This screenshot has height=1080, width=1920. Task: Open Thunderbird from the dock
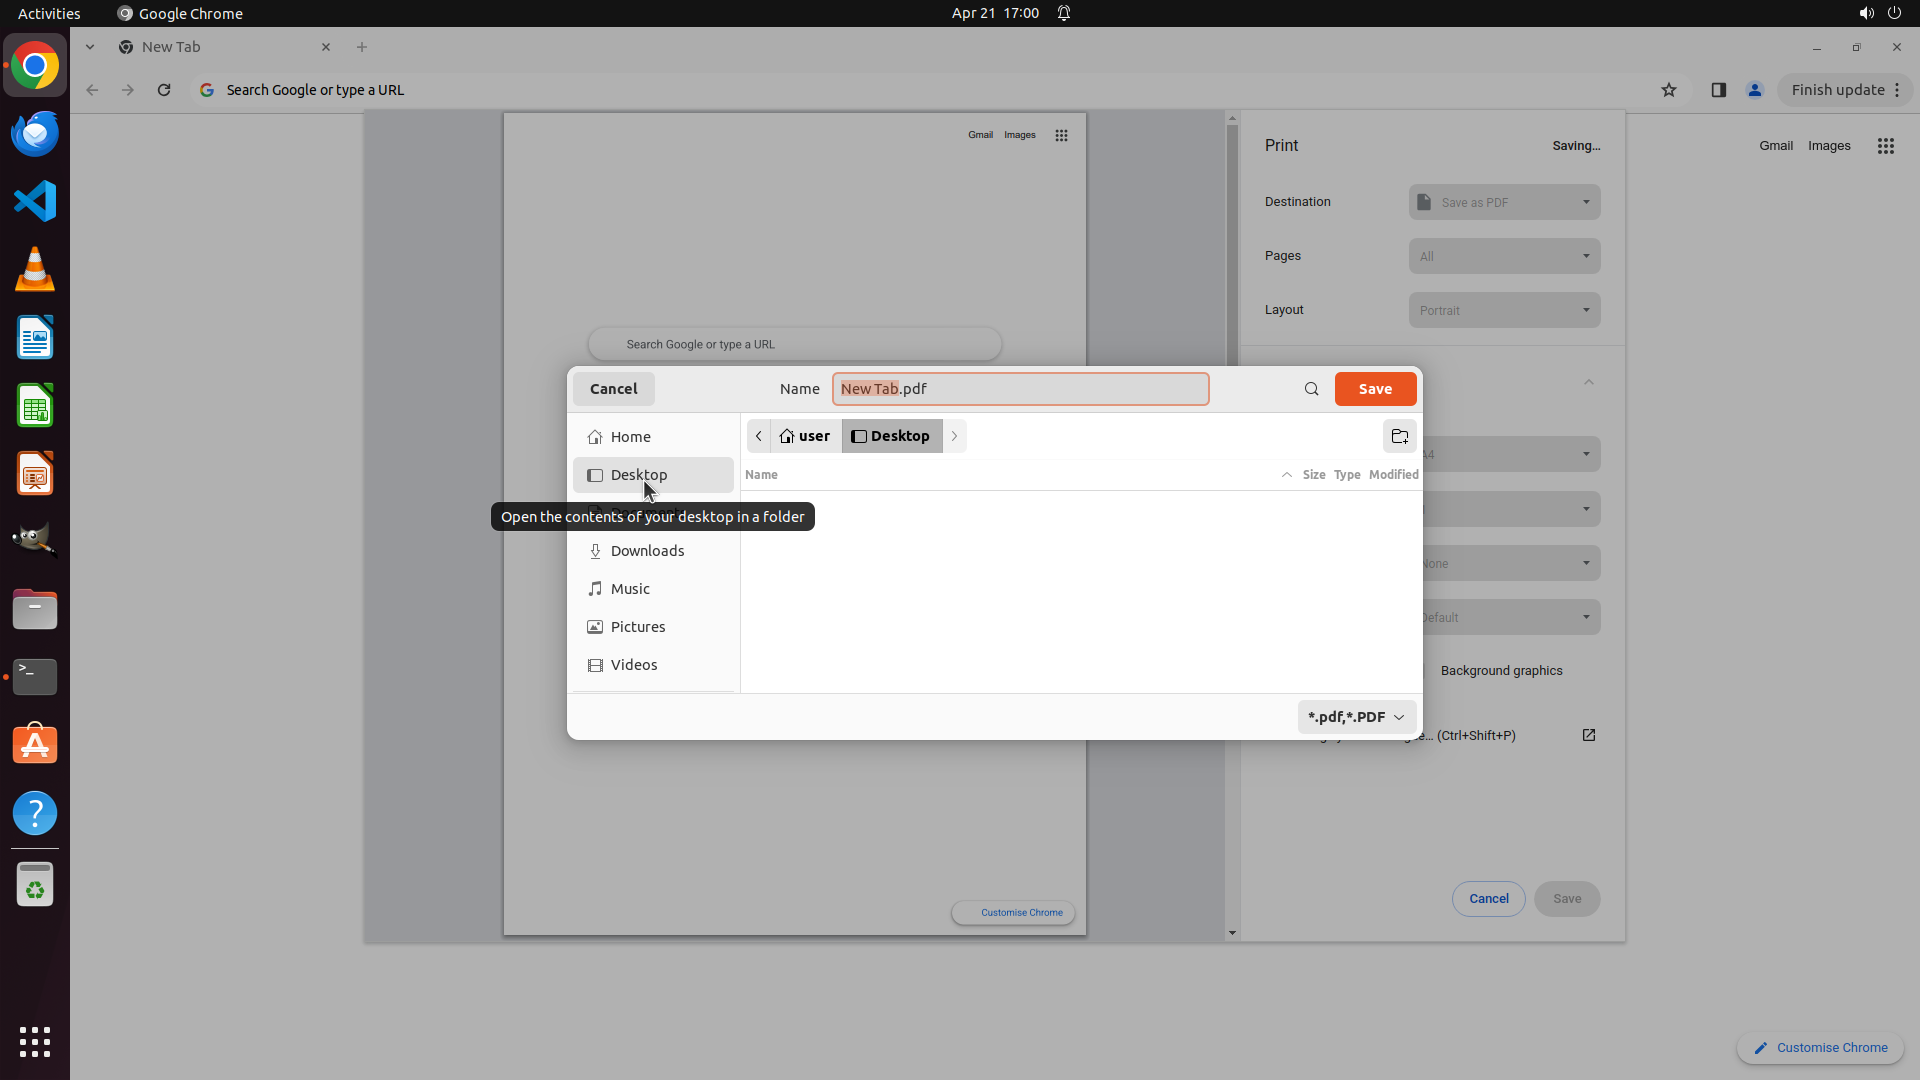pos(35,134)
